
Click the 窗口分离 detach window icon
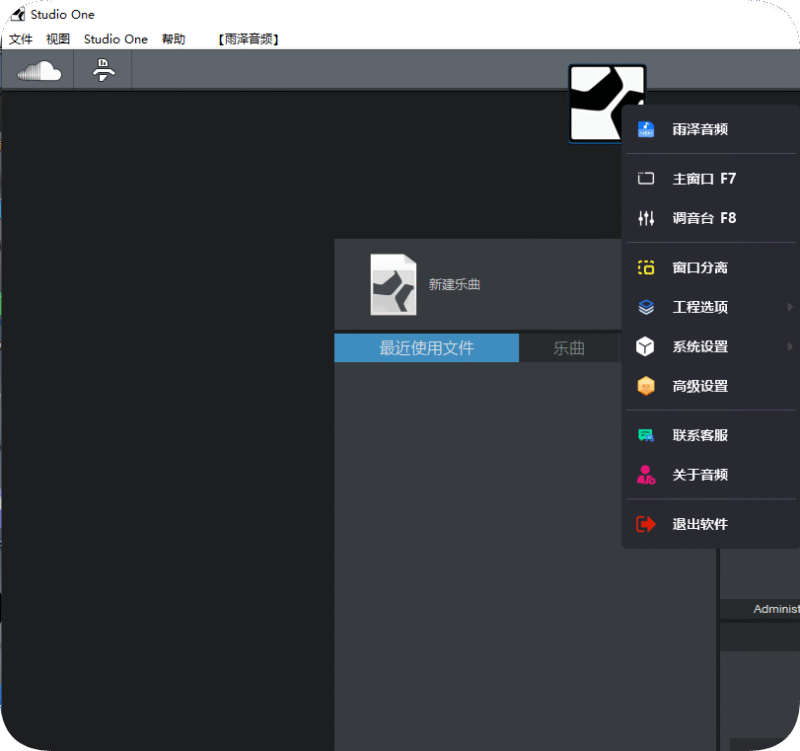(x=646, y=267)
